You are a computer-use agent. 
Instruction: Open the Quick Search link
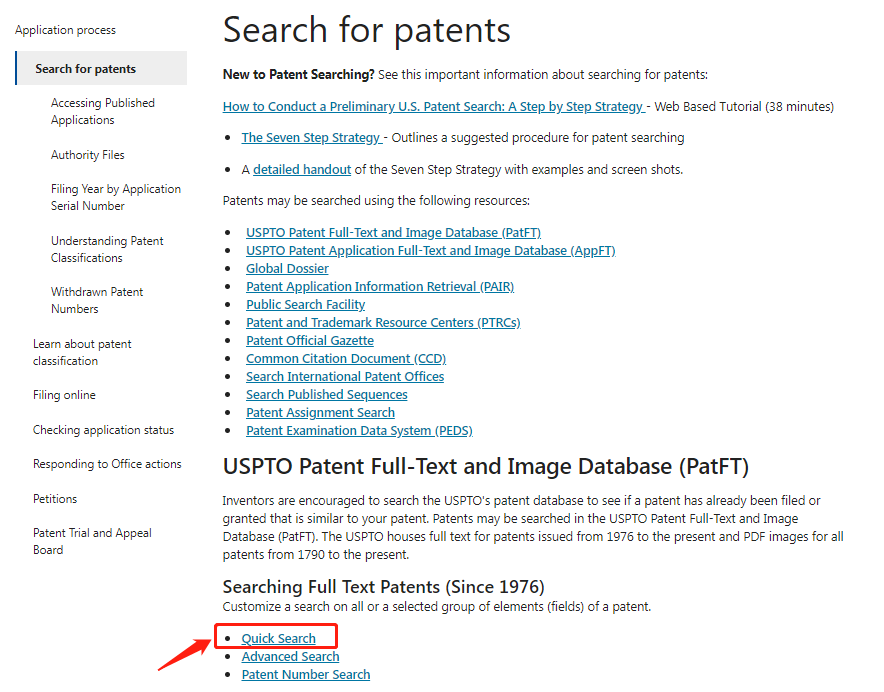click(x=278, y=639)
